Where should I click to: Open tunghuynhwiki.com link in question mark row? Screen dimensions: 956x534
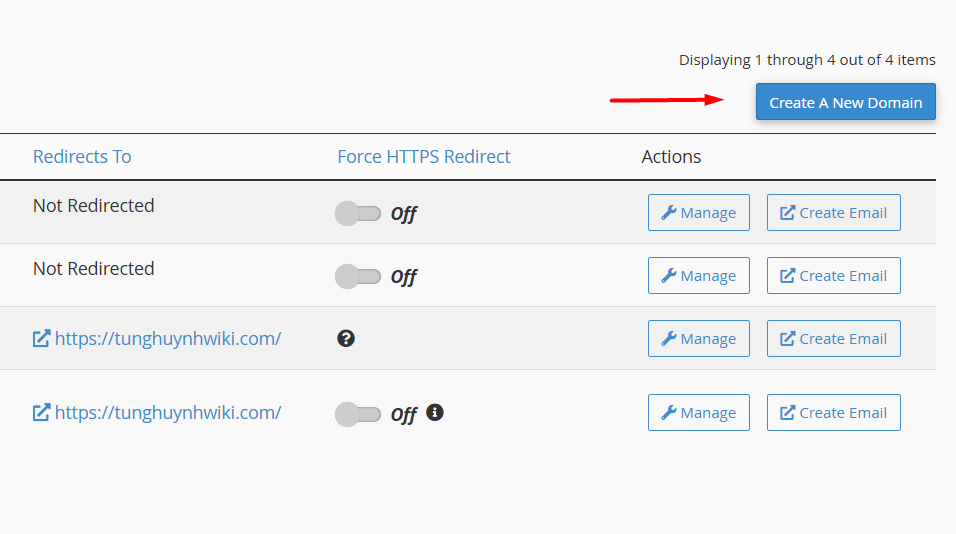(x=157, y=338)
